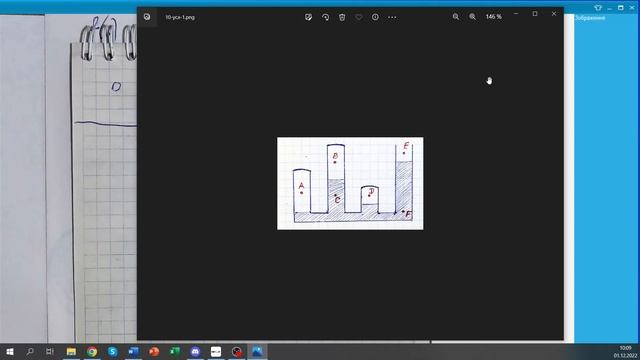This screenshot has height=360, width=640.
Task: Switch to Discord in taskbar
Action: pyautogui.click(x=196, y=351)
